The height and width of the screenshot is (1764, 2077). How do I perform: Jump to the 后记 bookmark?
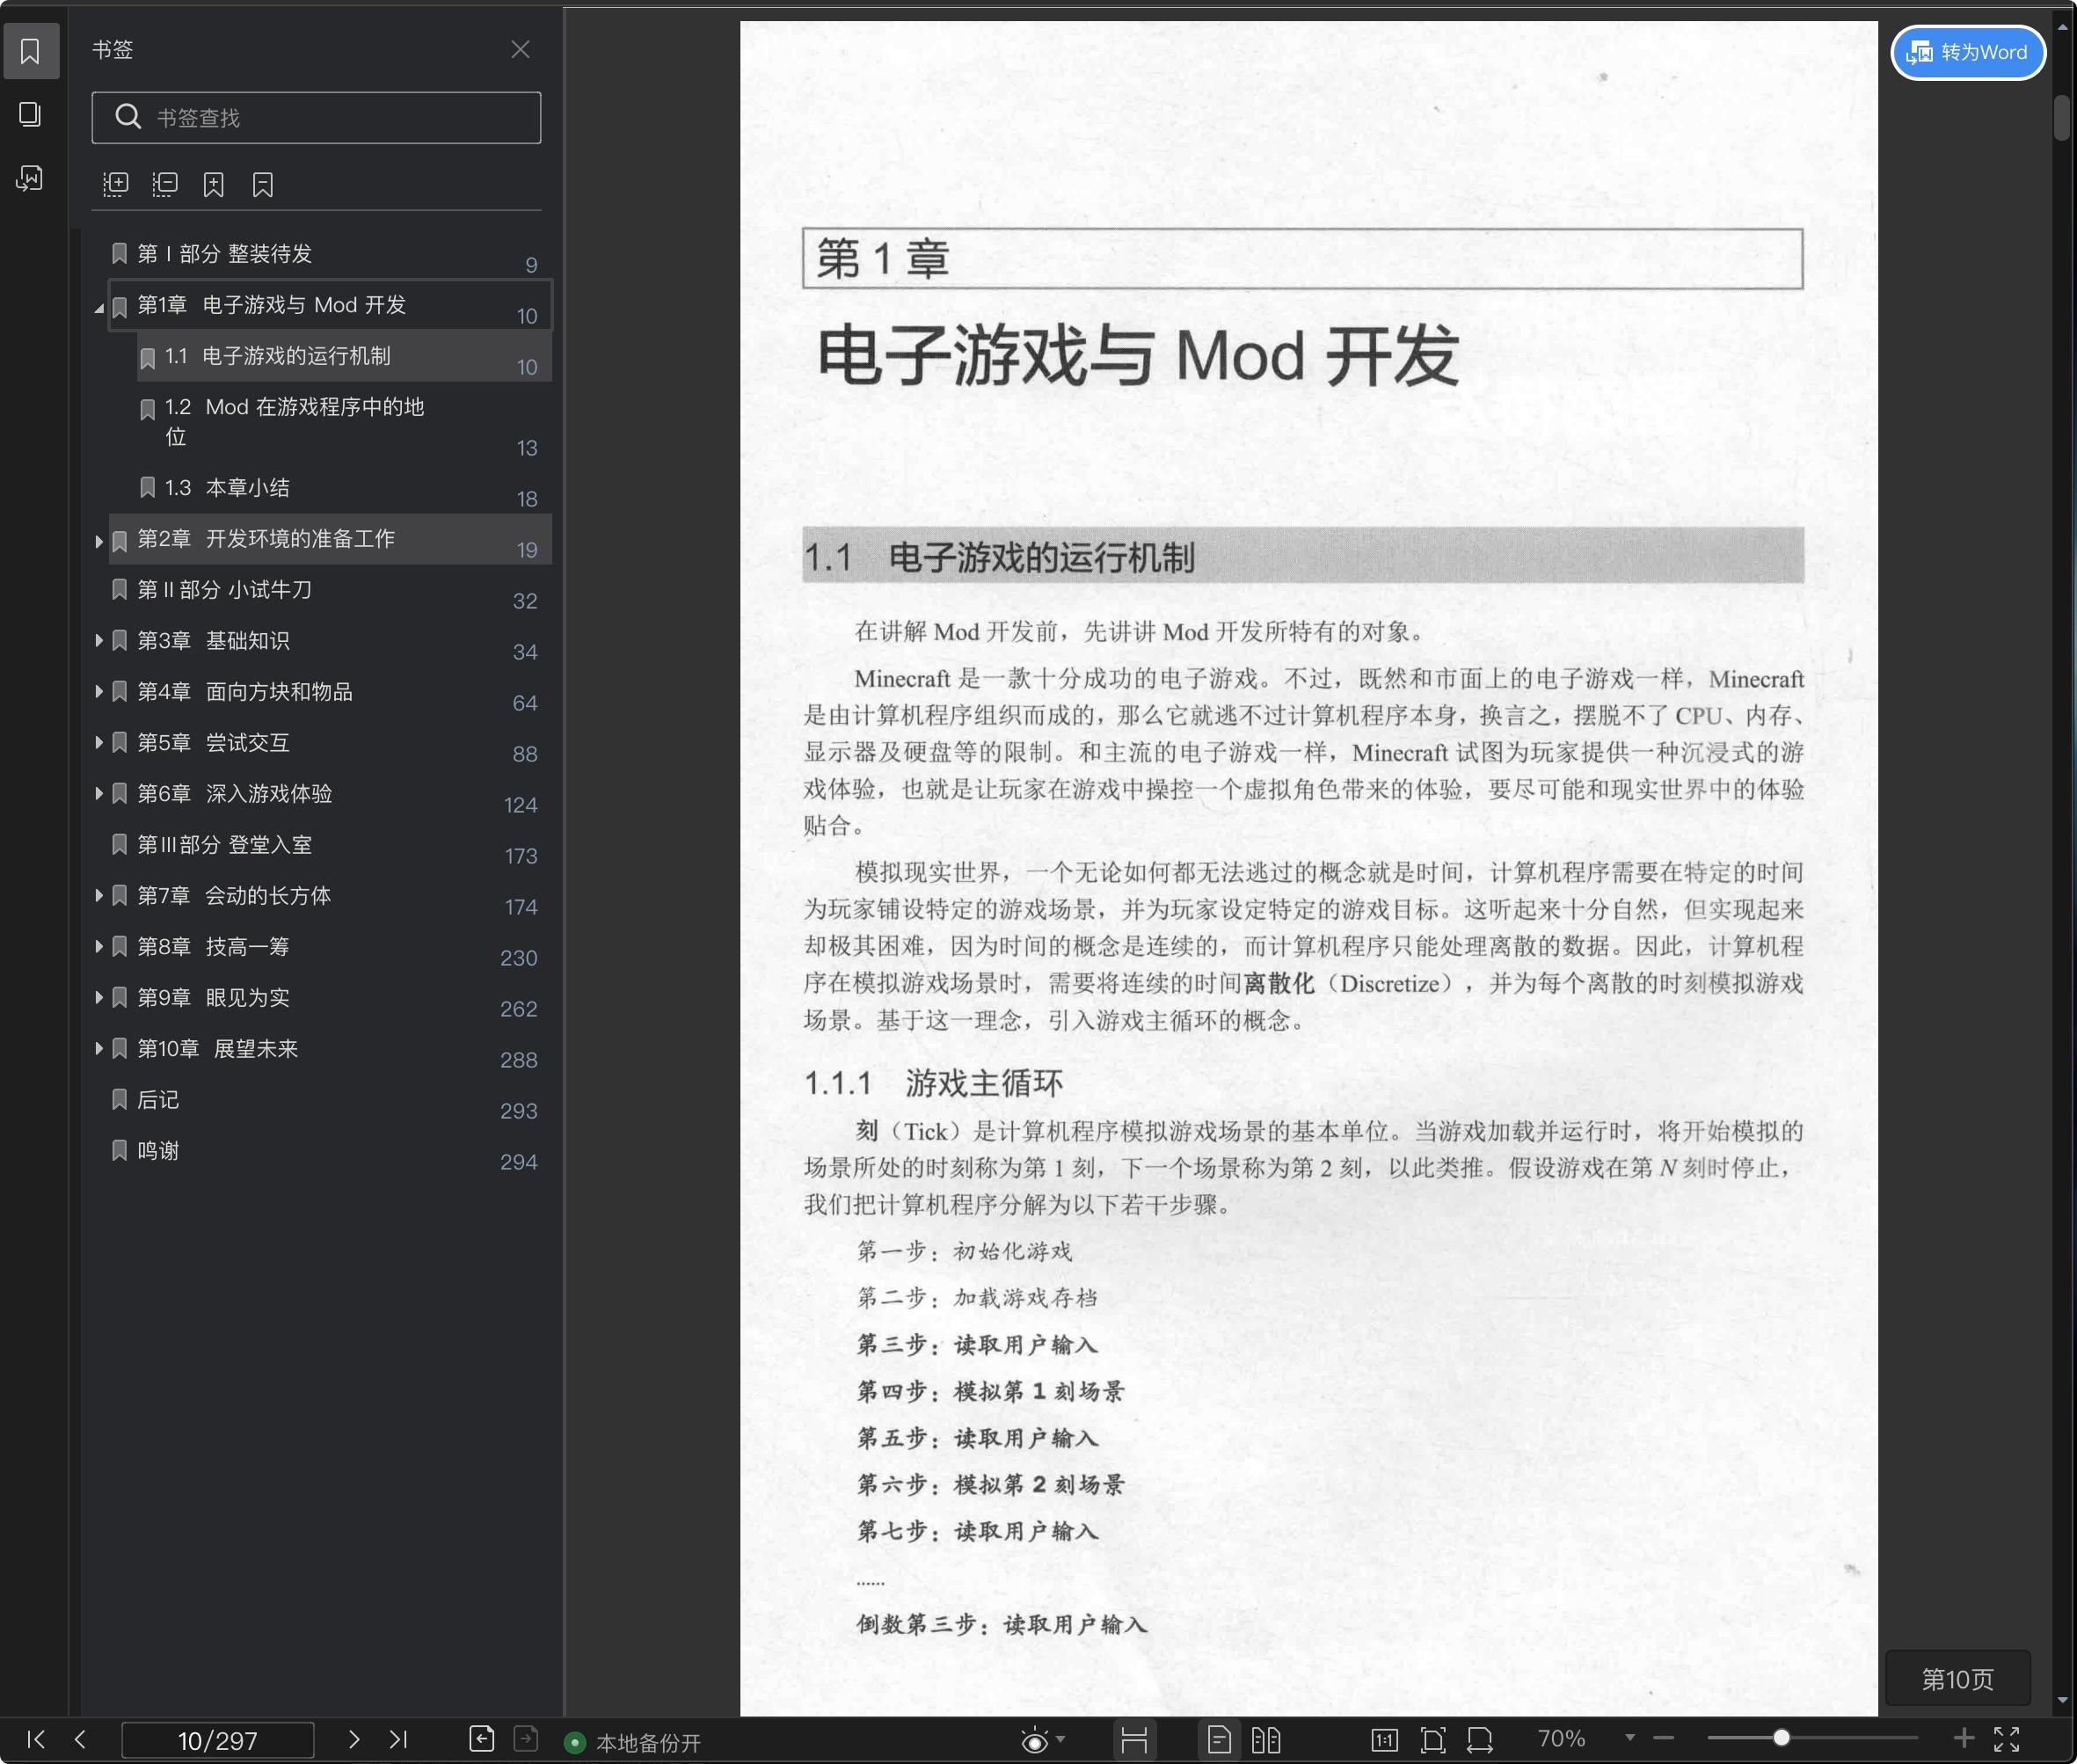pos(158,1100)
